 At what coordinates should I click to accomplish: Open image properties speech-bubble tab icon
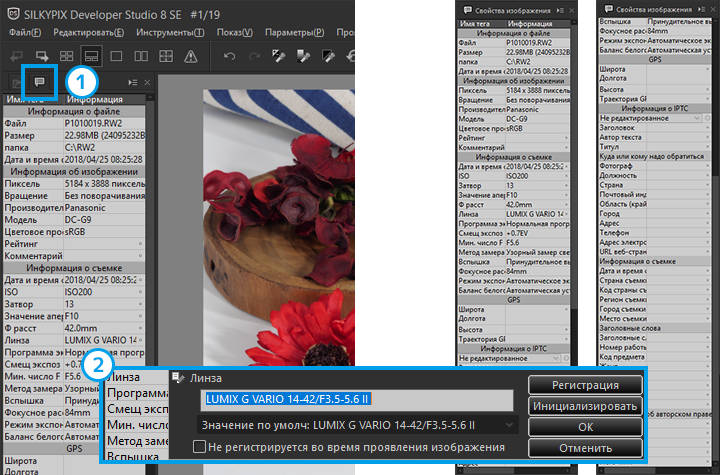click(x=39, y=82)
